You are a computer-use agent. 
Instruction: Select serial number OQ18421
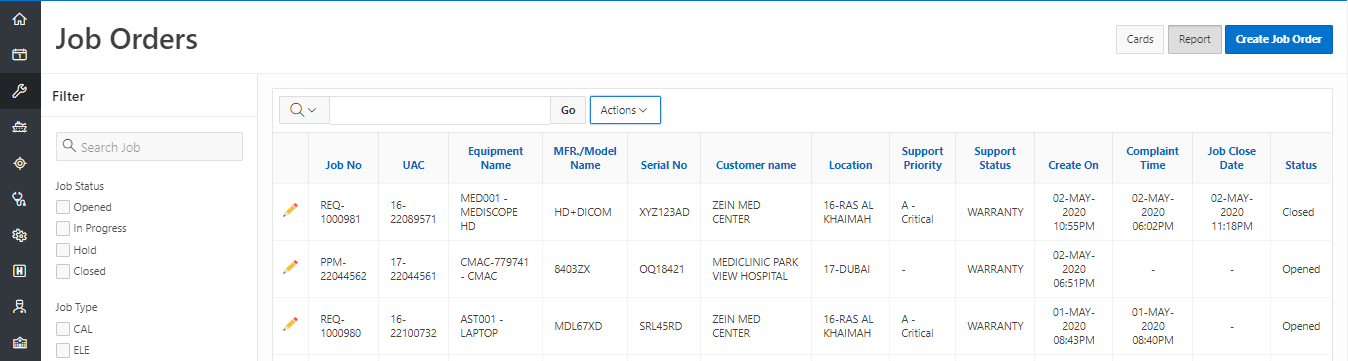pyautogui.click(x=662, y=269)
